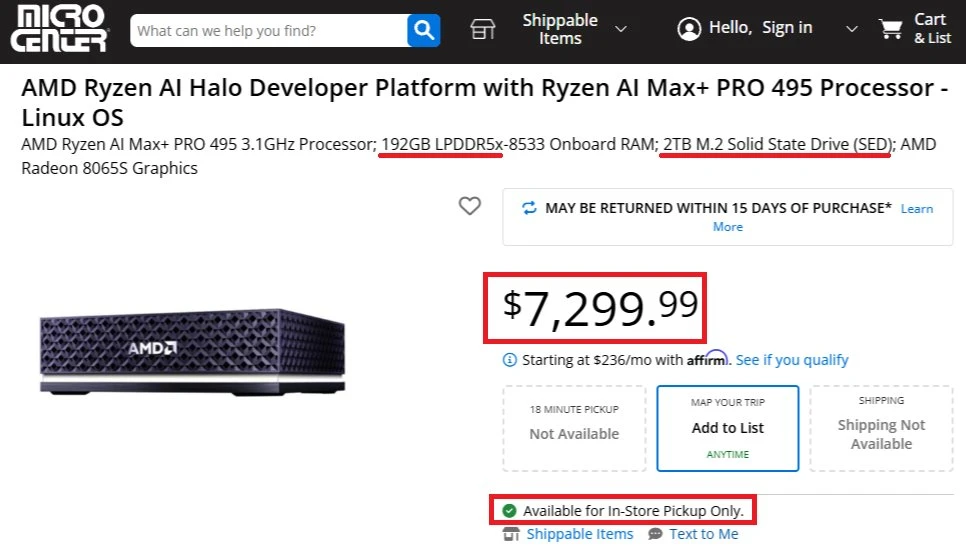Click 'MAY BE RETURNED WITHIN 15 DAYS' text
Screen dimensions: 966x548
[718, 208]
